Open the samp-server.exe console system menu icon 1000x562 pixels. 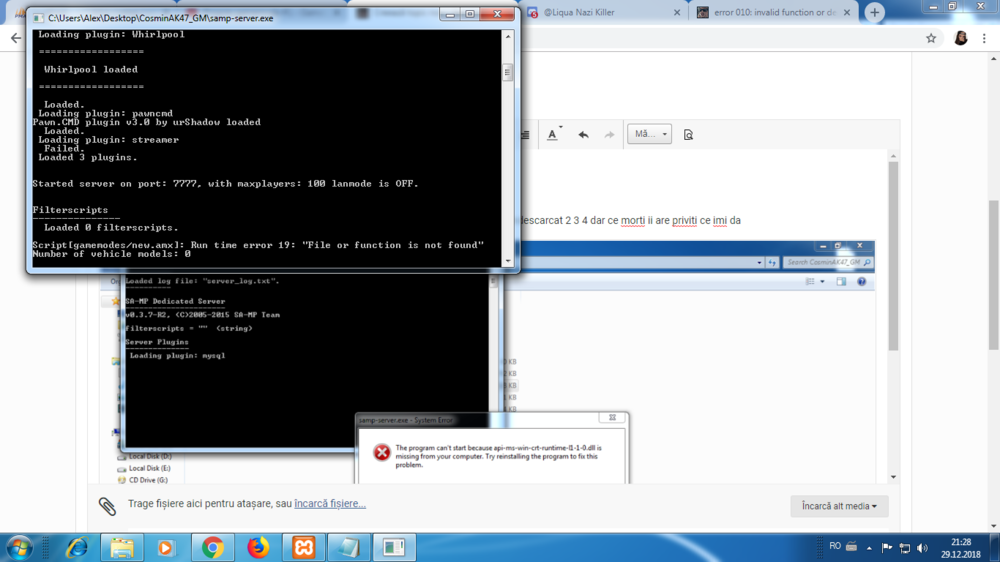38,18
